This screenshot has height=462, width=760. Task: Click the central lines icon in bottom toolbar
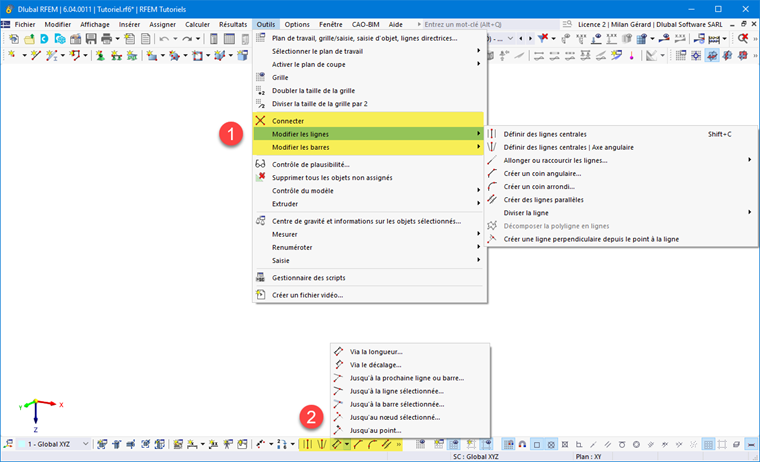(307, 444)
